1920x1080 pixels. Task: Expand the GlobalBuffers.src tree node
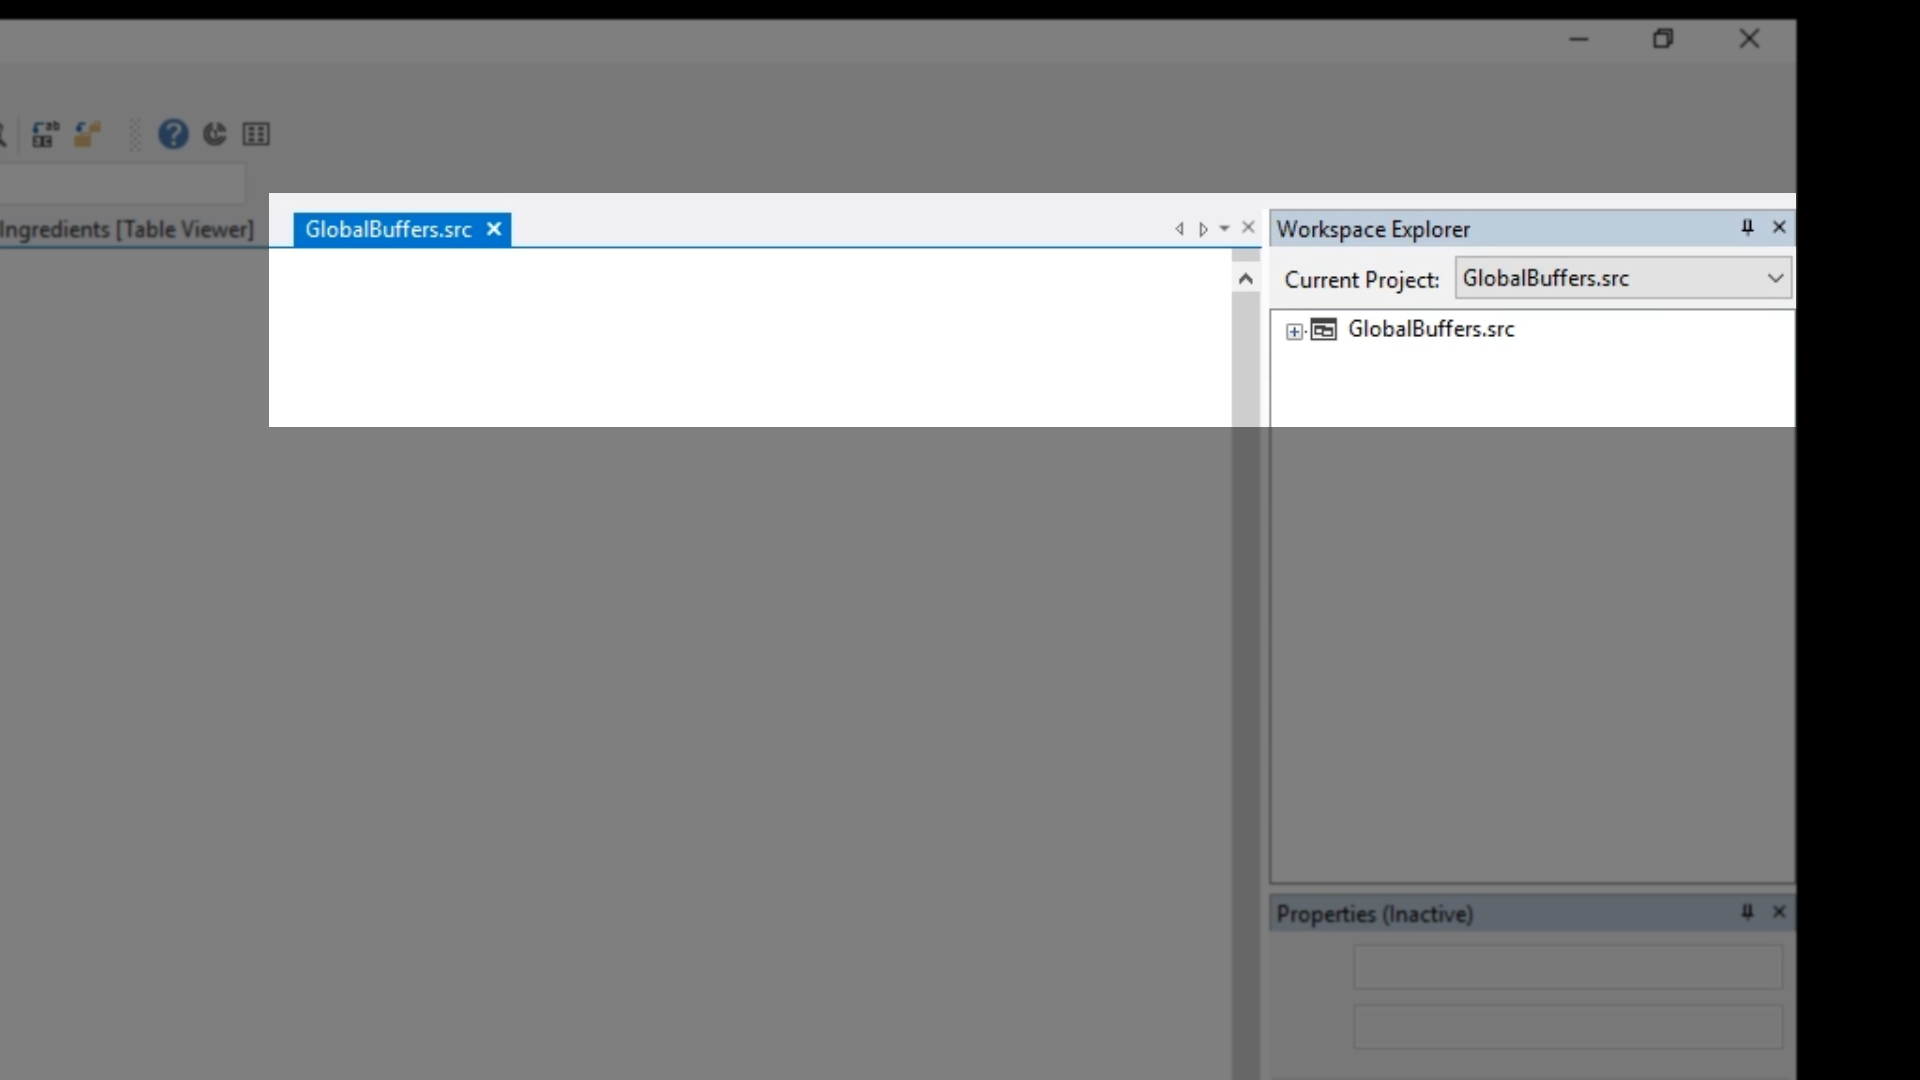click(1294, 332)
